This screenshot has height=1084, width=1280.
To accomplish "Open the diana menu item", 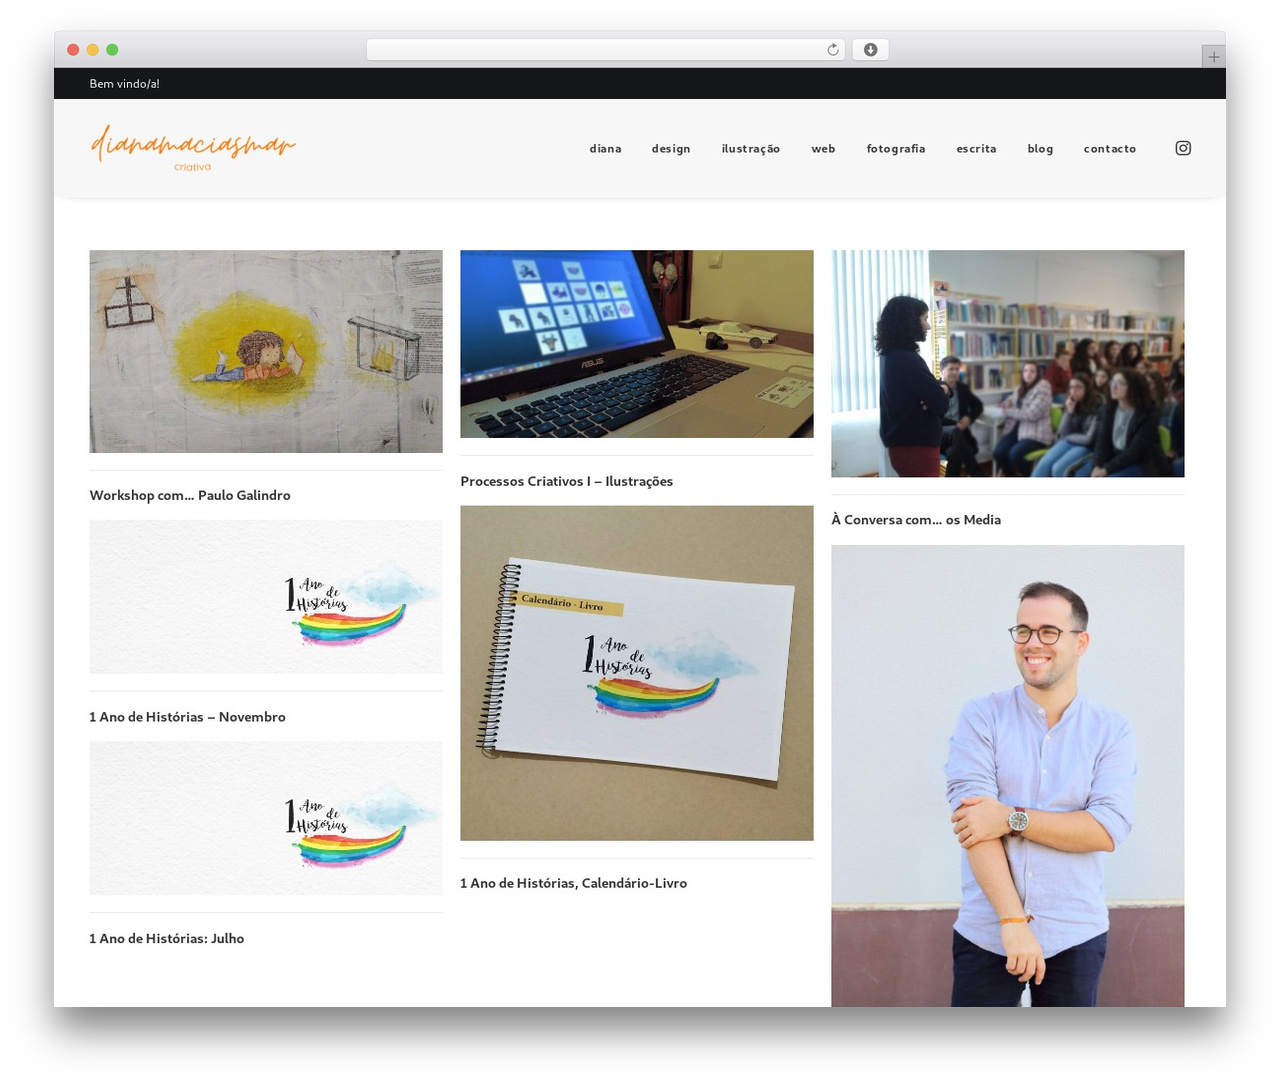I will [606, 149].
